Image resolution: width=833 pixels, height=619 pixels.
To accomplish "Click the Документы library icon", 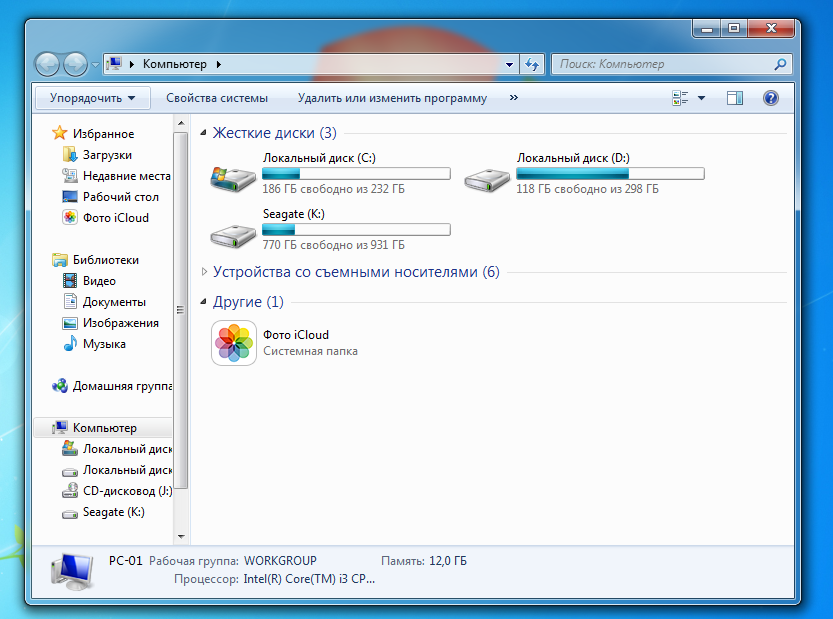I will pyautogui.click(x=70, y=301).
